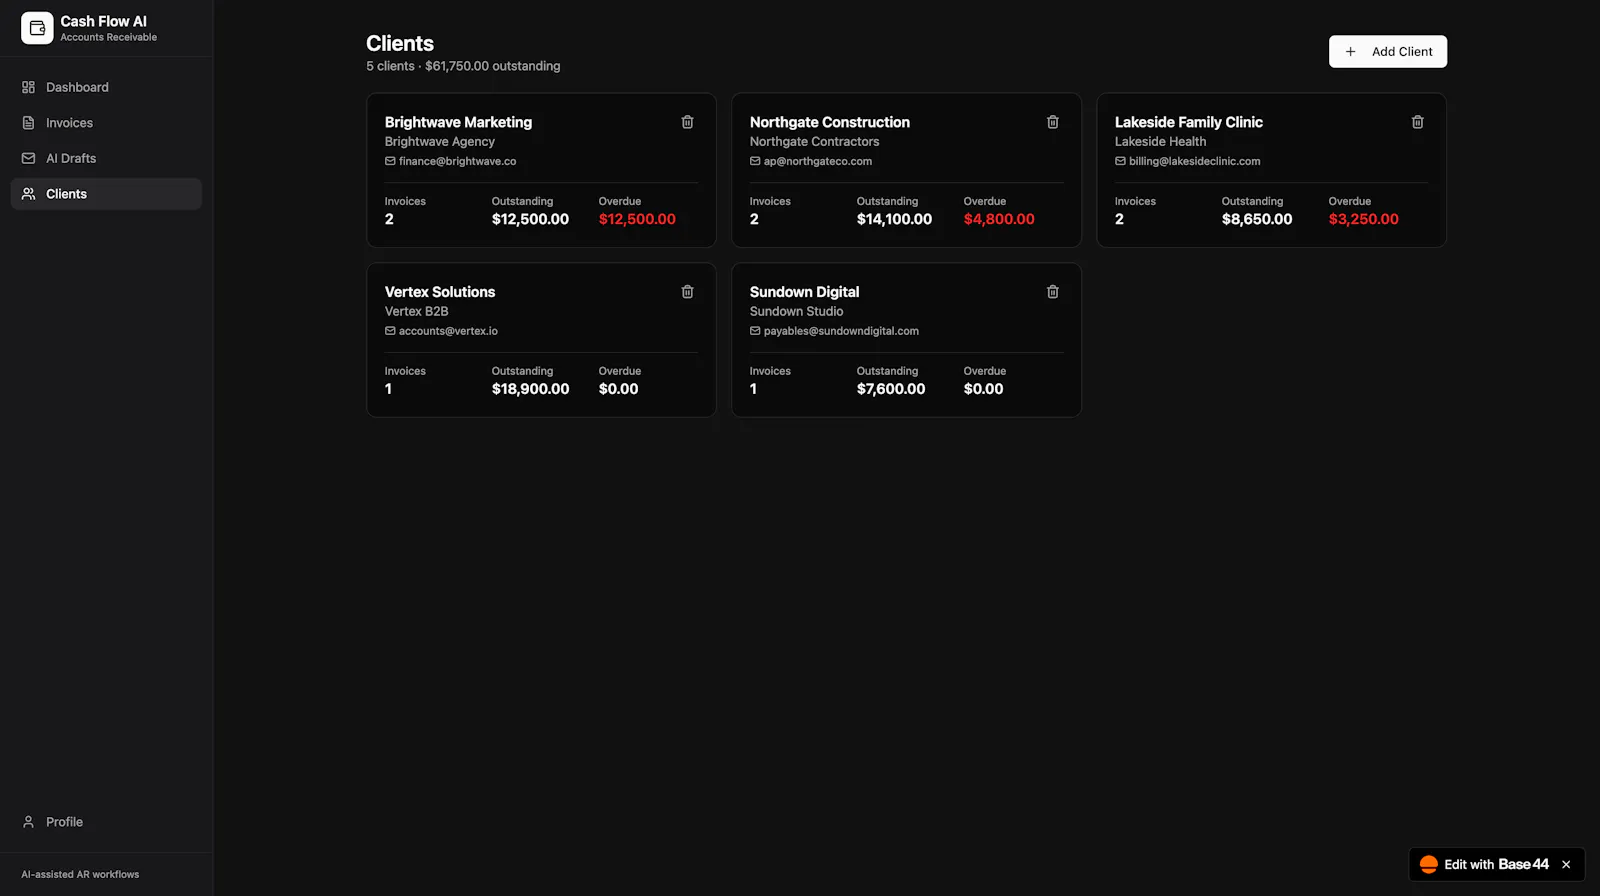The height and width of the screenshot is (896, 1600).
Task: Open the Brightwave Marketing client name
Action: pos(458,122)
